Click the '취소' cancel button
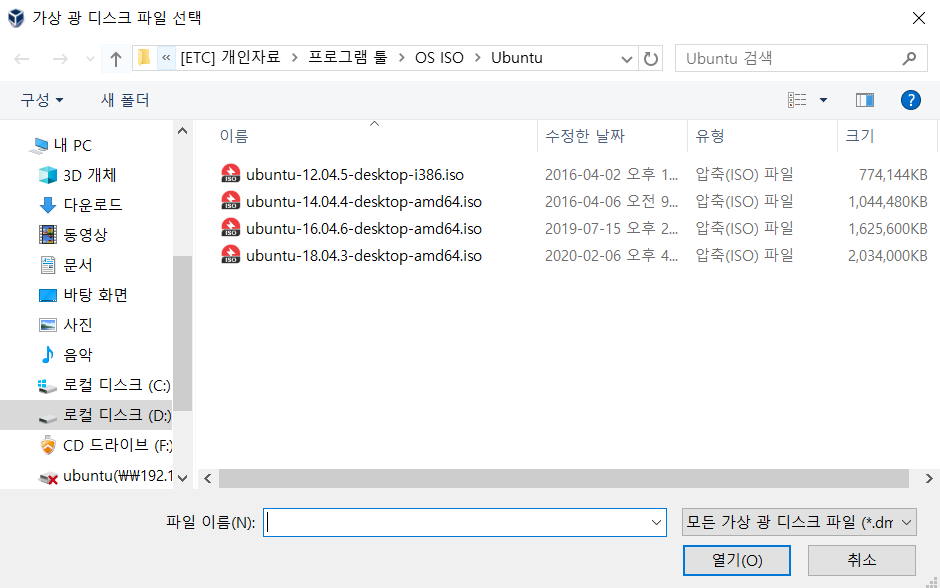Screen dimensions: 940x588 (861, 560)
